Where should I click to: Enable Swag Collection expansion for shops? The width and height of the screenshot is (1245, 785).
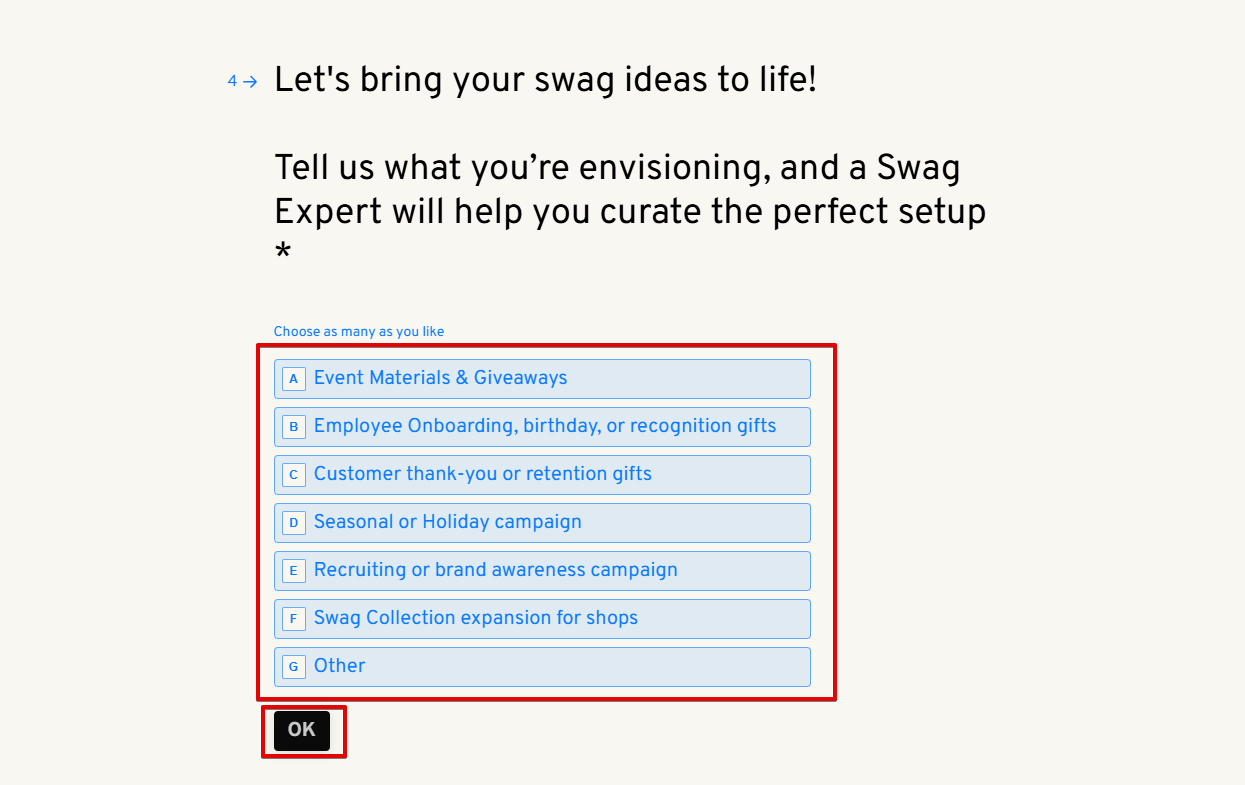click(x=476, y=618)
